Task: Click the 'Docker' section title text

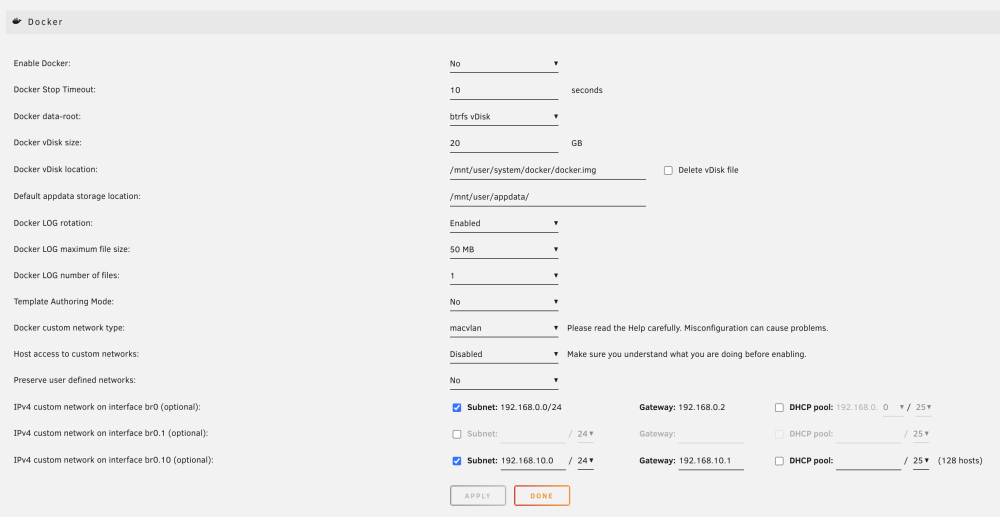Action: click(45, 22)
